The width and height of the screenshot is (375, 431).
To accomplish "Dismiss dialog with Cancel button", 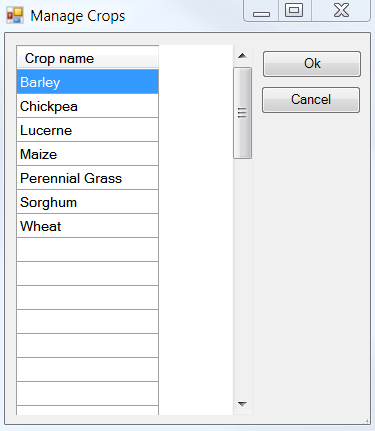I will click(x=311, y=100).
